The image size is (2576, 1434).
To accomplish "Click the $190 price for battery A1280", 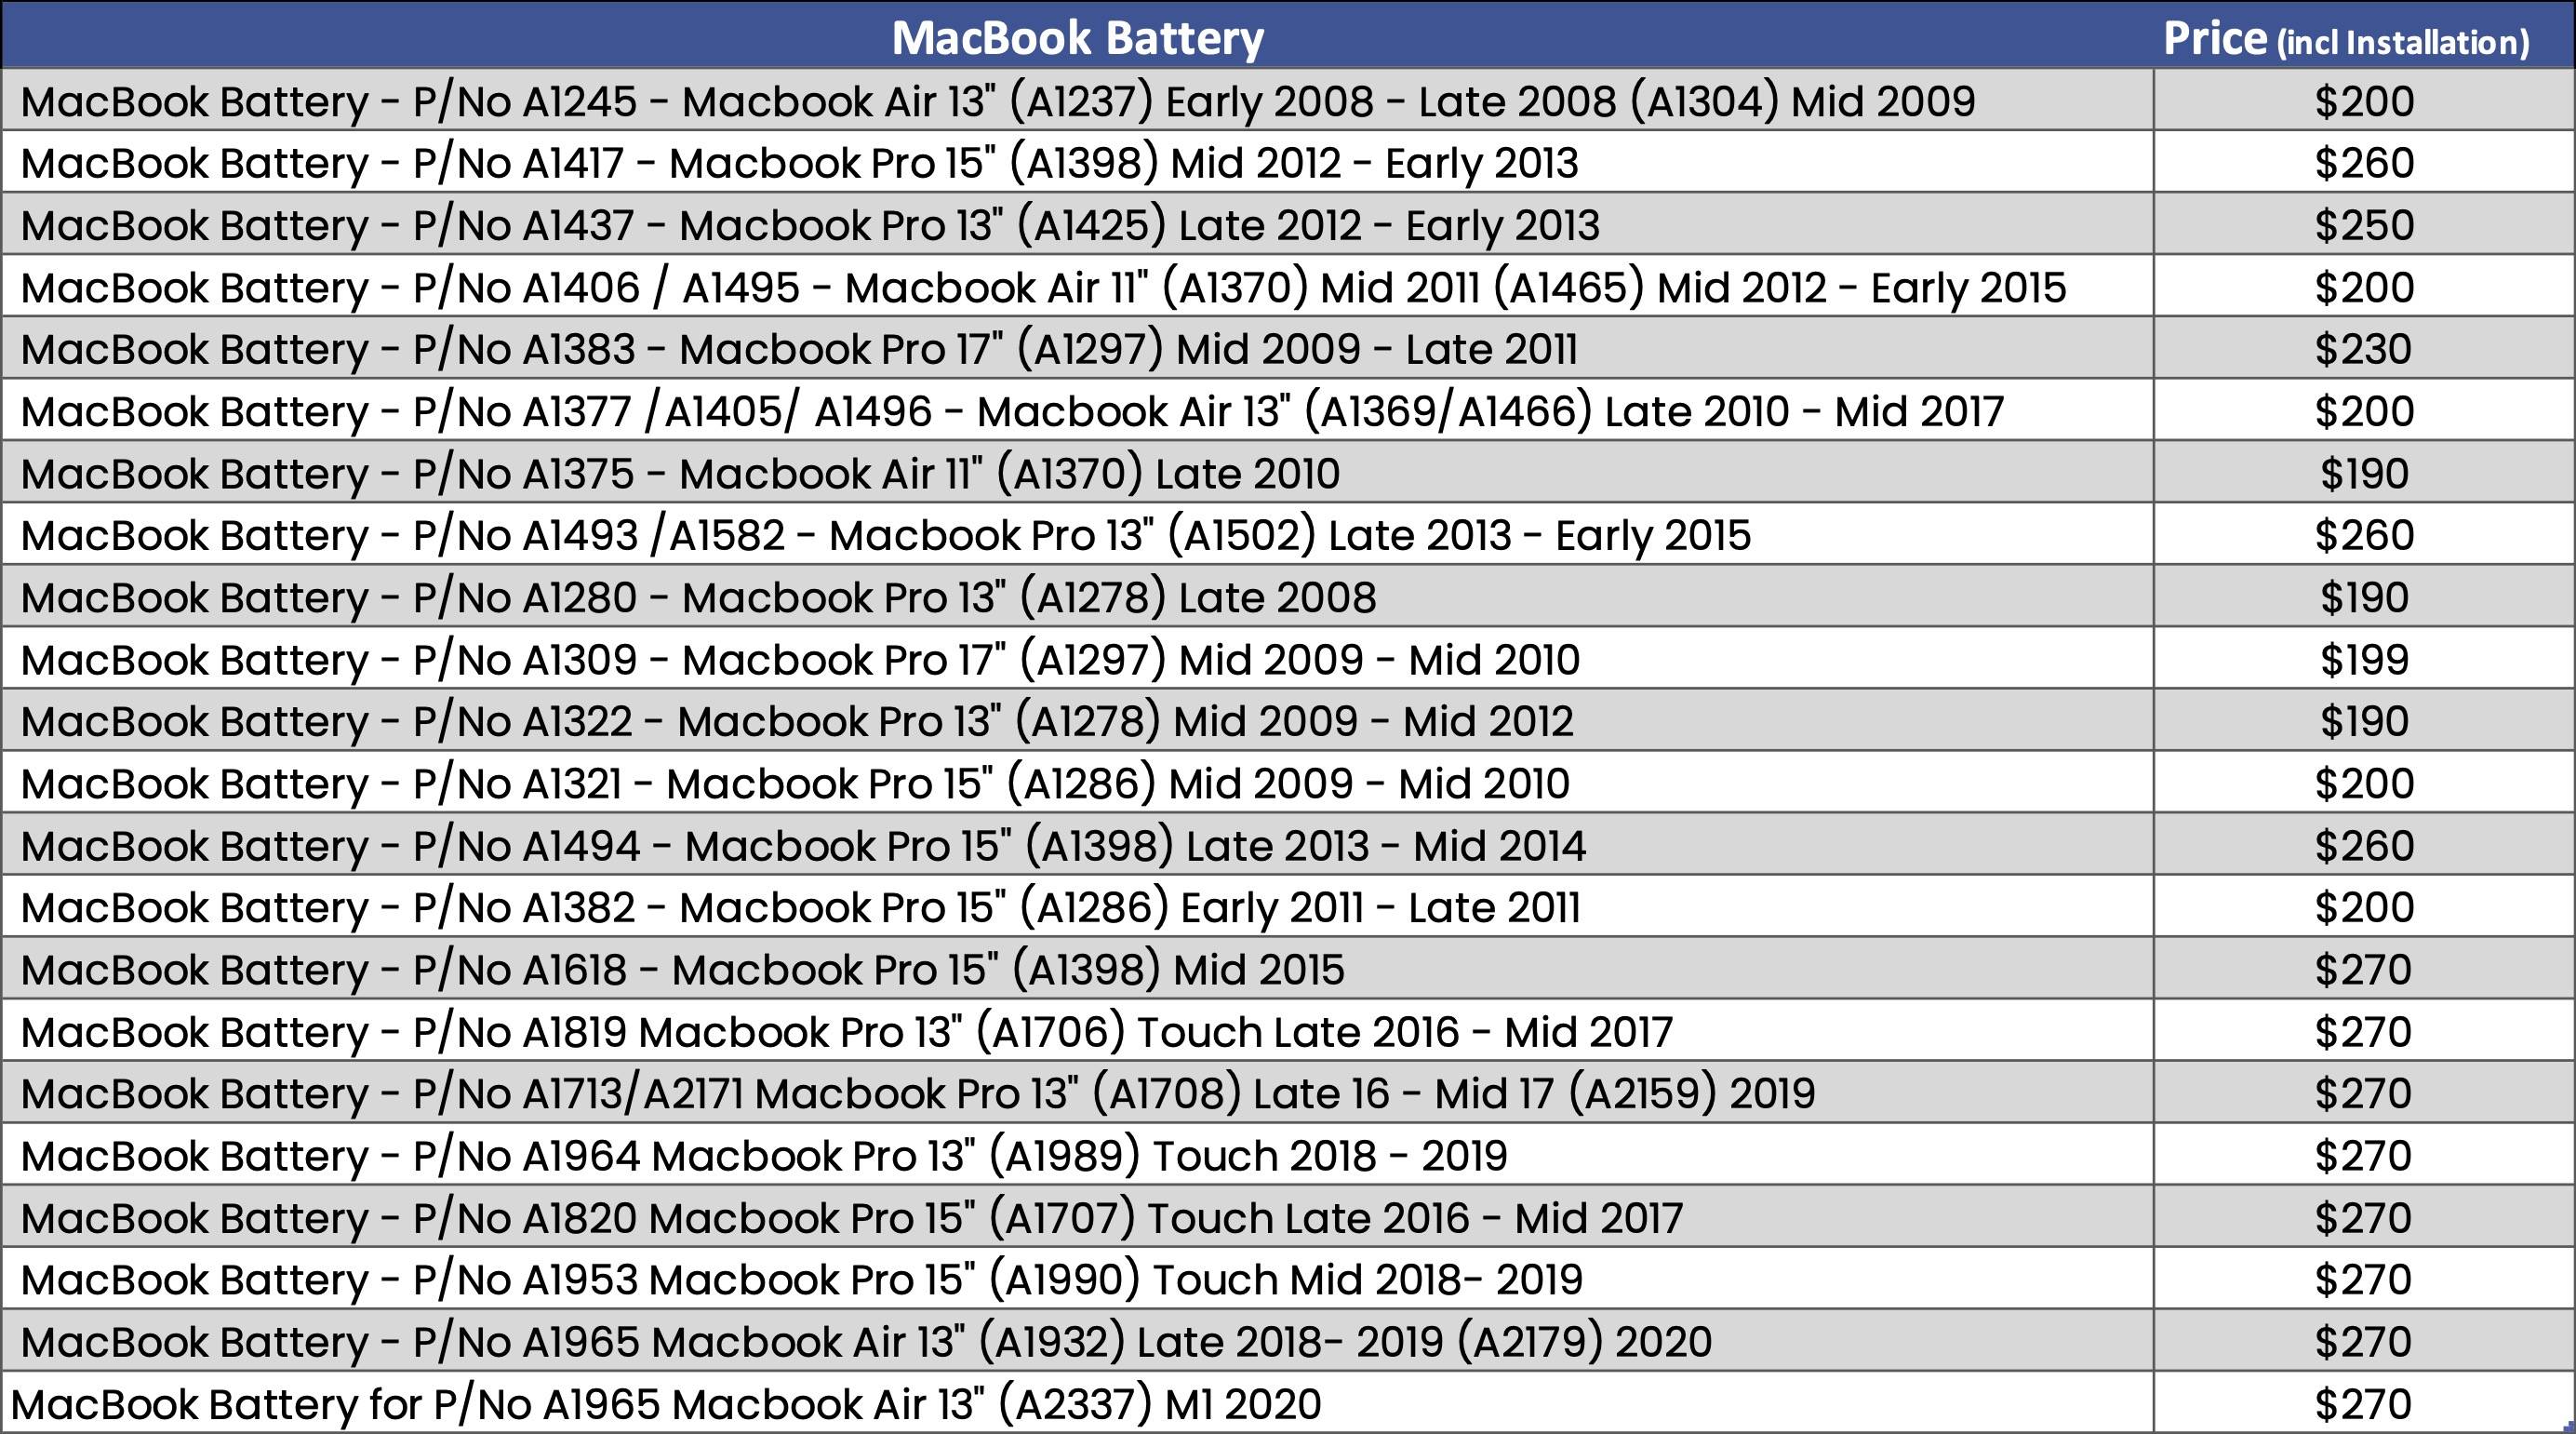I will (x=2364, y=598).
